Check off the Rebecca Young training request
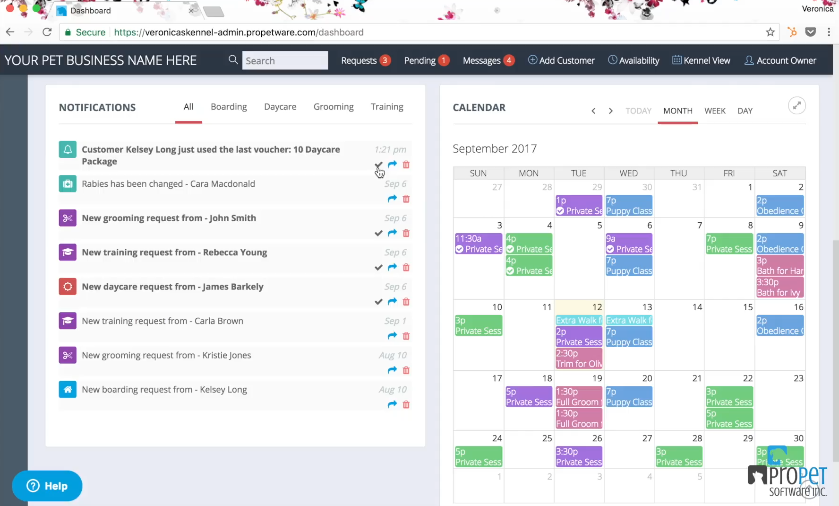 click(378, 267)
